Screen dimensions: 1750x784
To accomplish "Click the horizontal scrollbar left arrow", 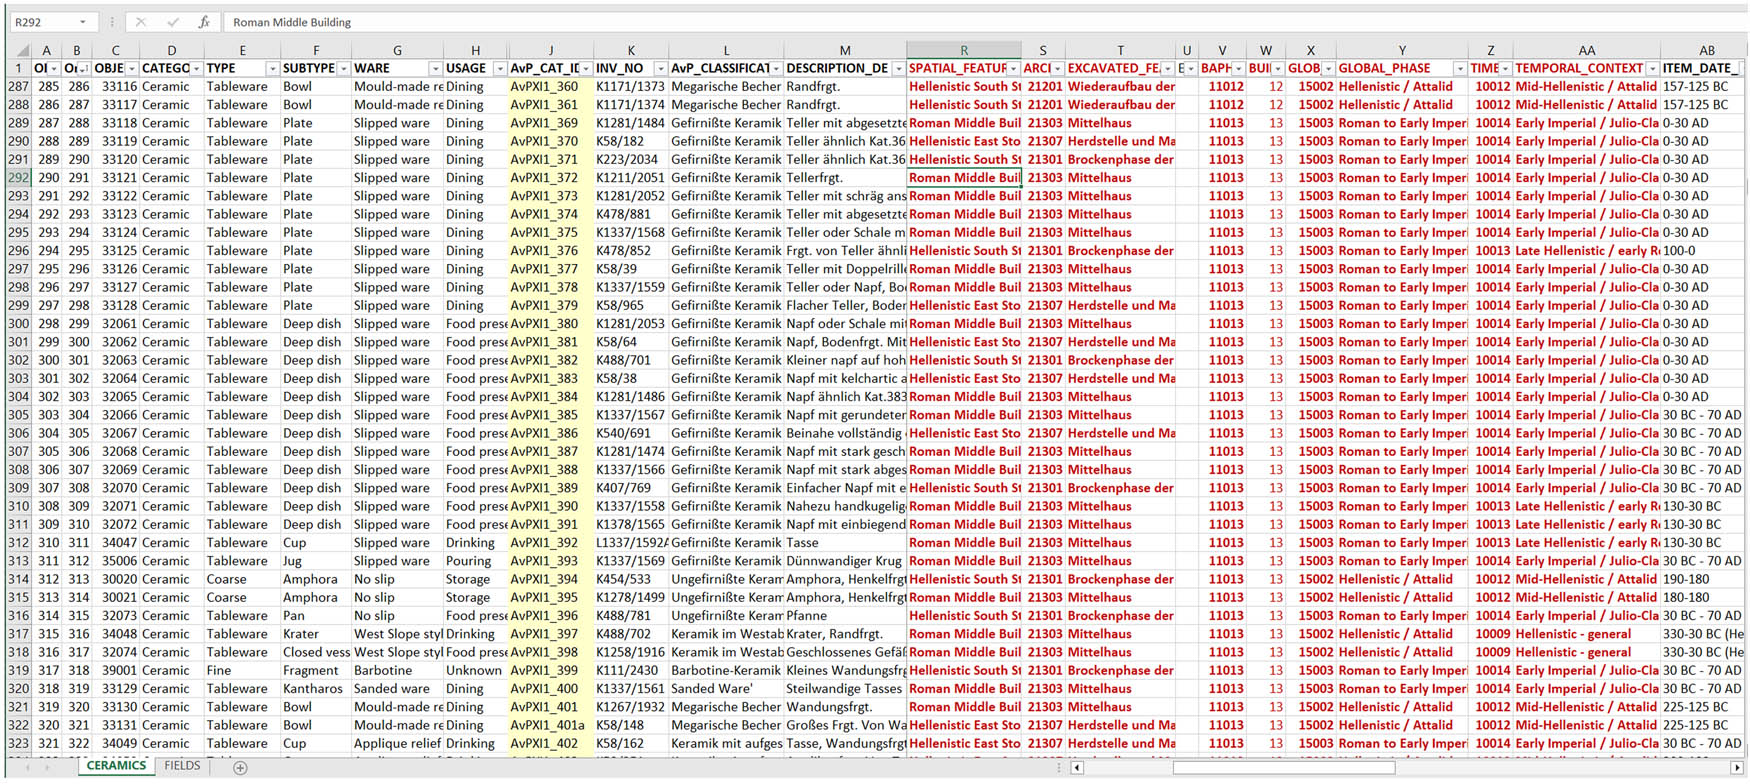I will coord(1077,768).
